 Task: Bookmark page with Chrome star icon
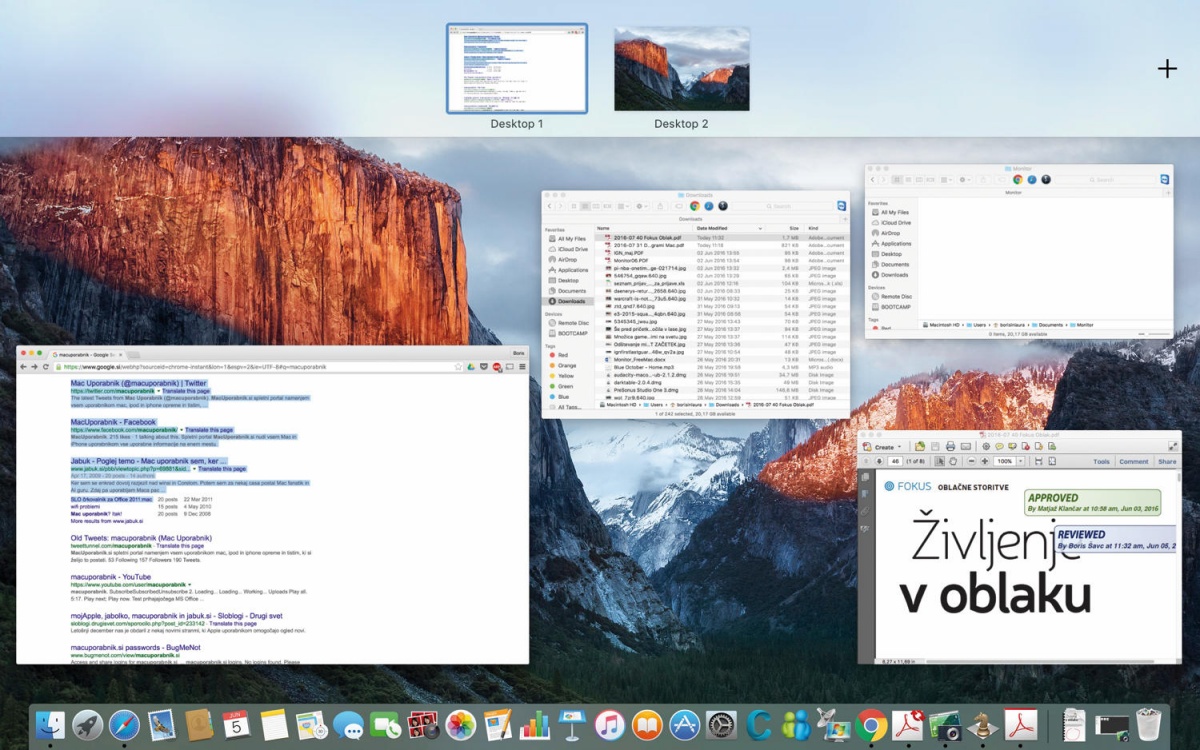458,367
